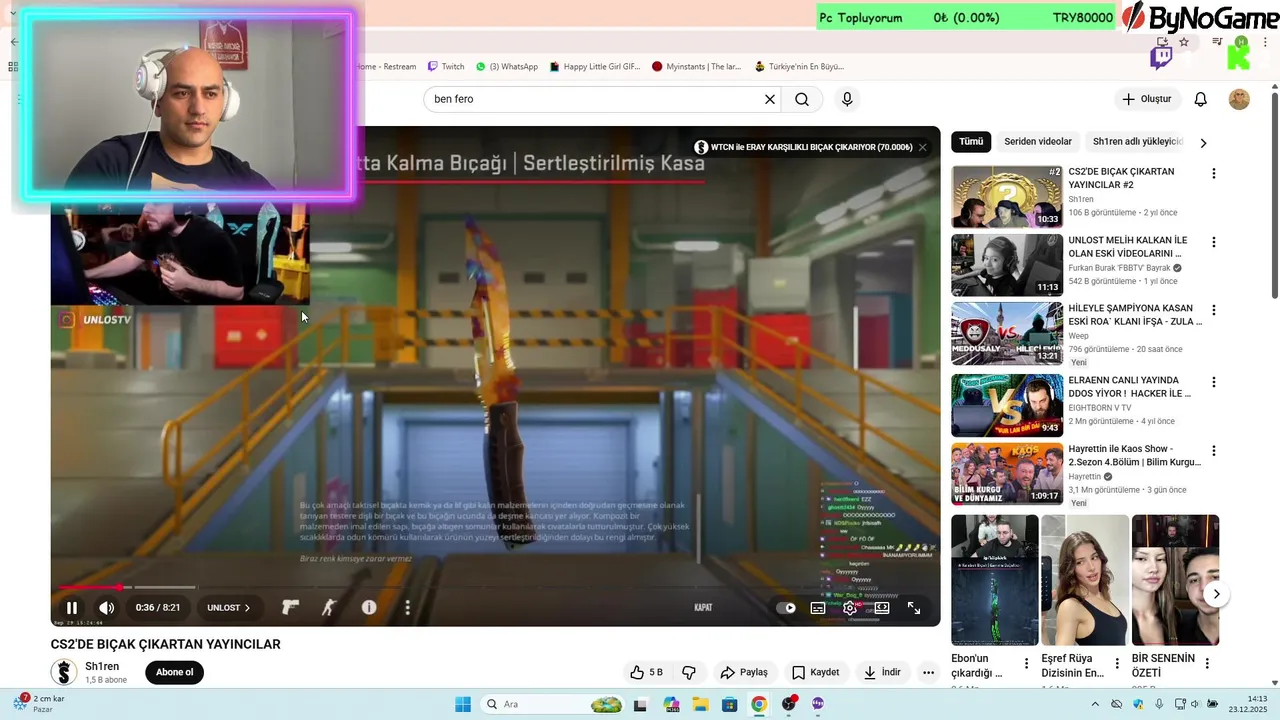
Task: Open ELRAENN CANLI YAYINDA DDOS video link
Action: (x=1129, y=387)
